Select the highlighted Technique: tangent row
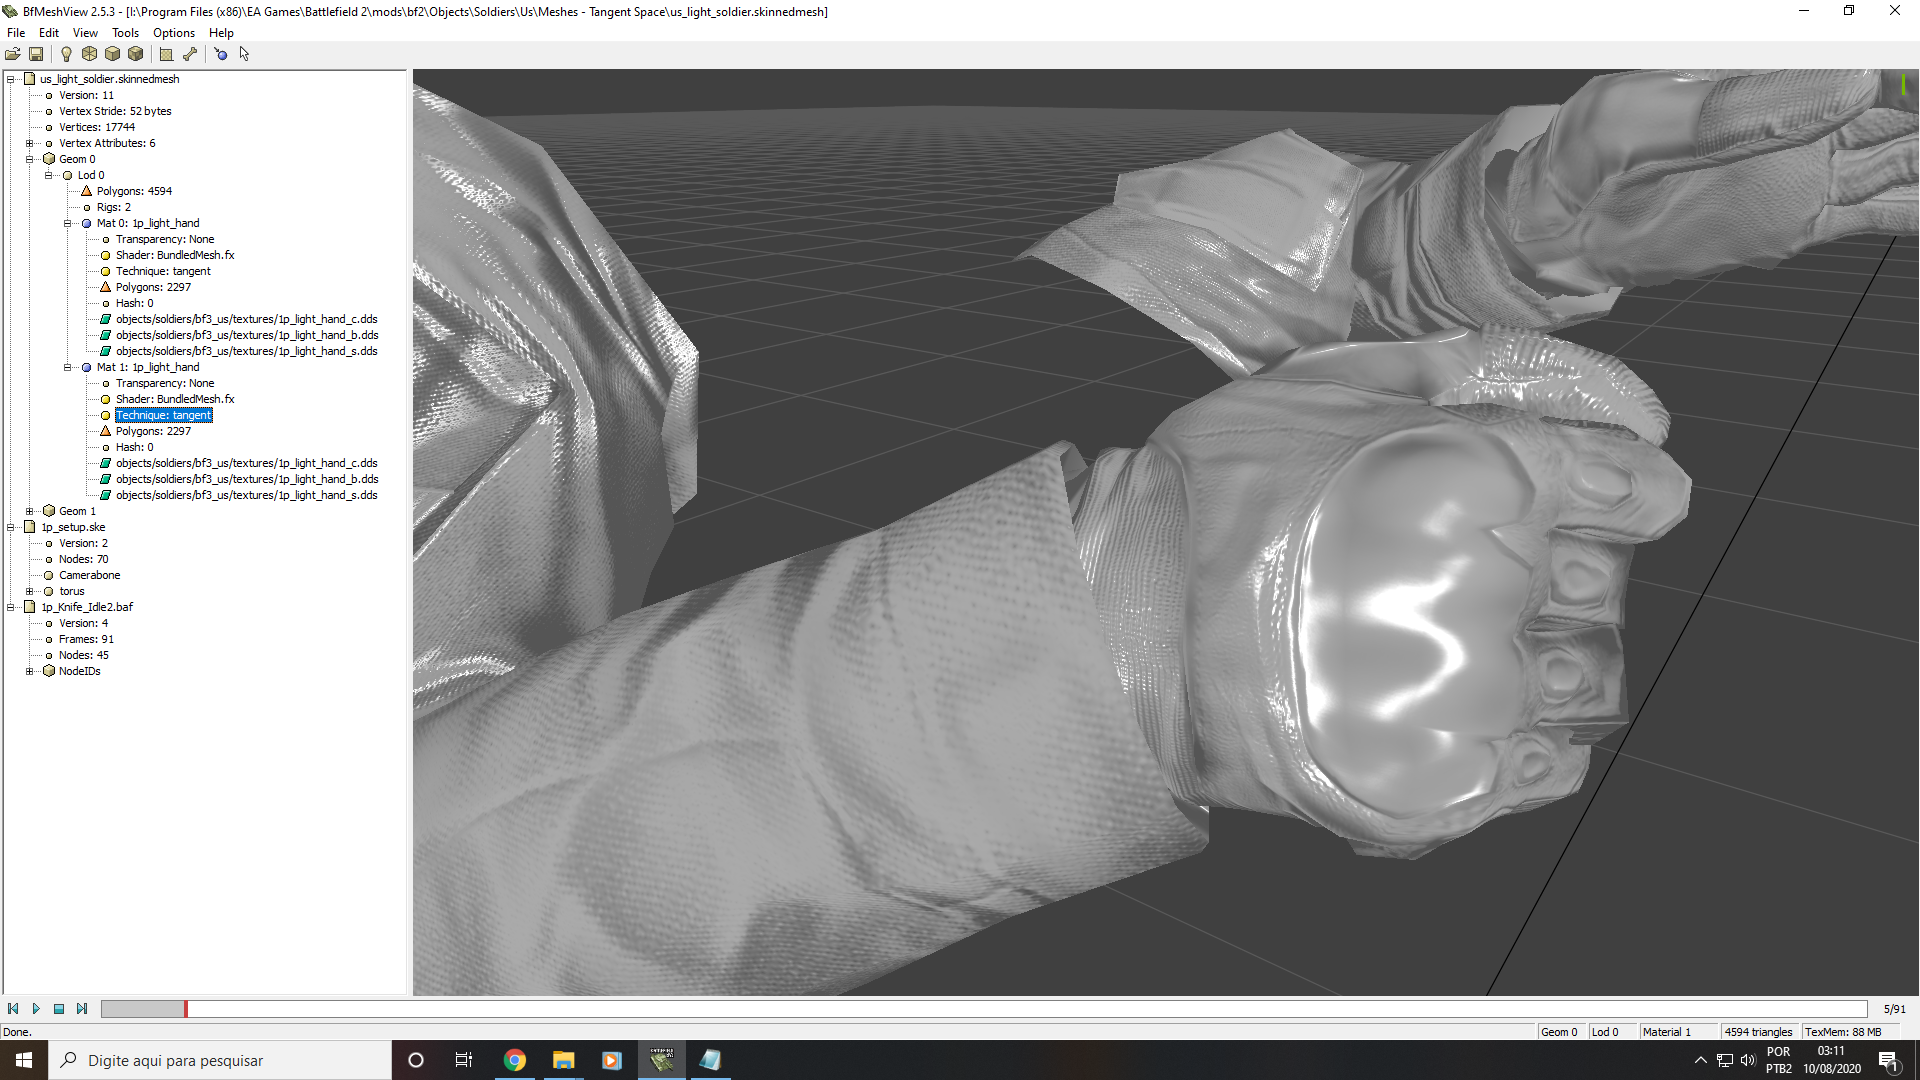This screenshot has width=1920, height=1080. pyautogui.click(x=164, y=415)
